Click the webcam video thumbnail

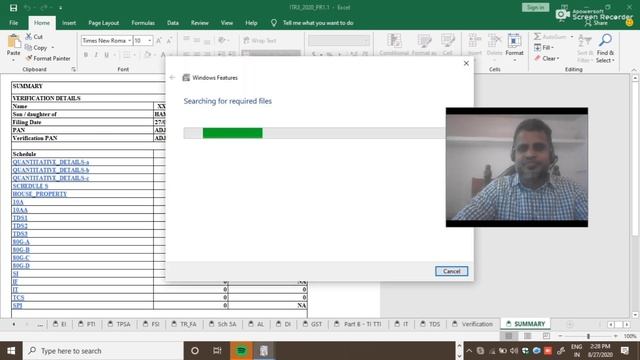click(517, 167)
